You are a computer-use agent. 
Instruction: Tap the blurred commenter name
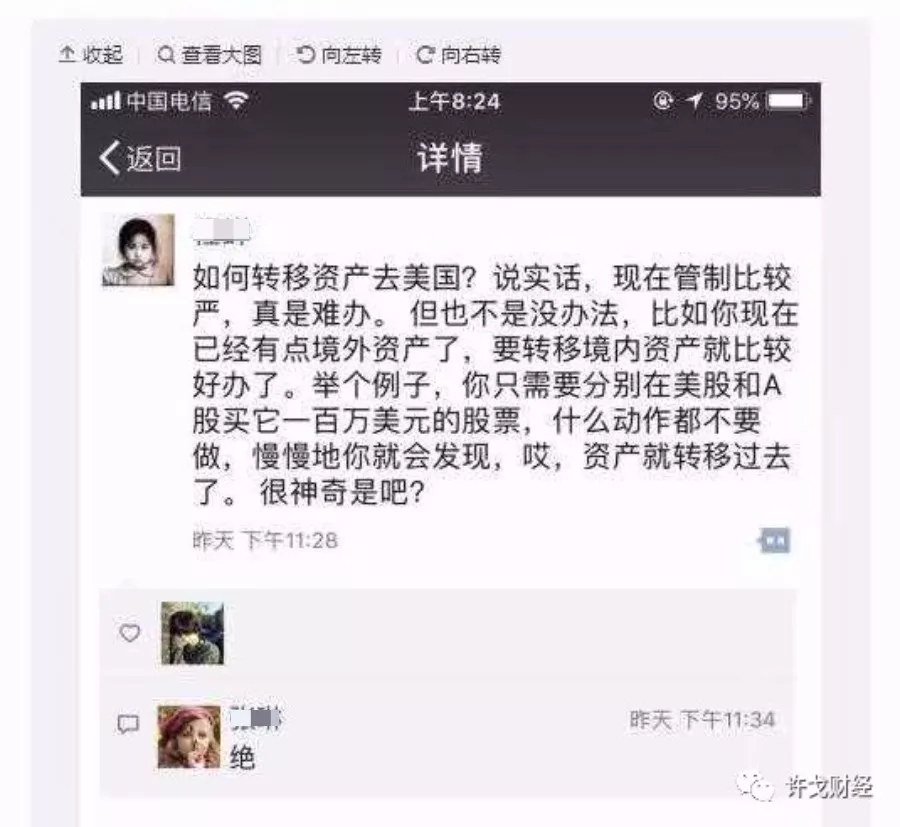pyautogui.click(x=256, y=719)
